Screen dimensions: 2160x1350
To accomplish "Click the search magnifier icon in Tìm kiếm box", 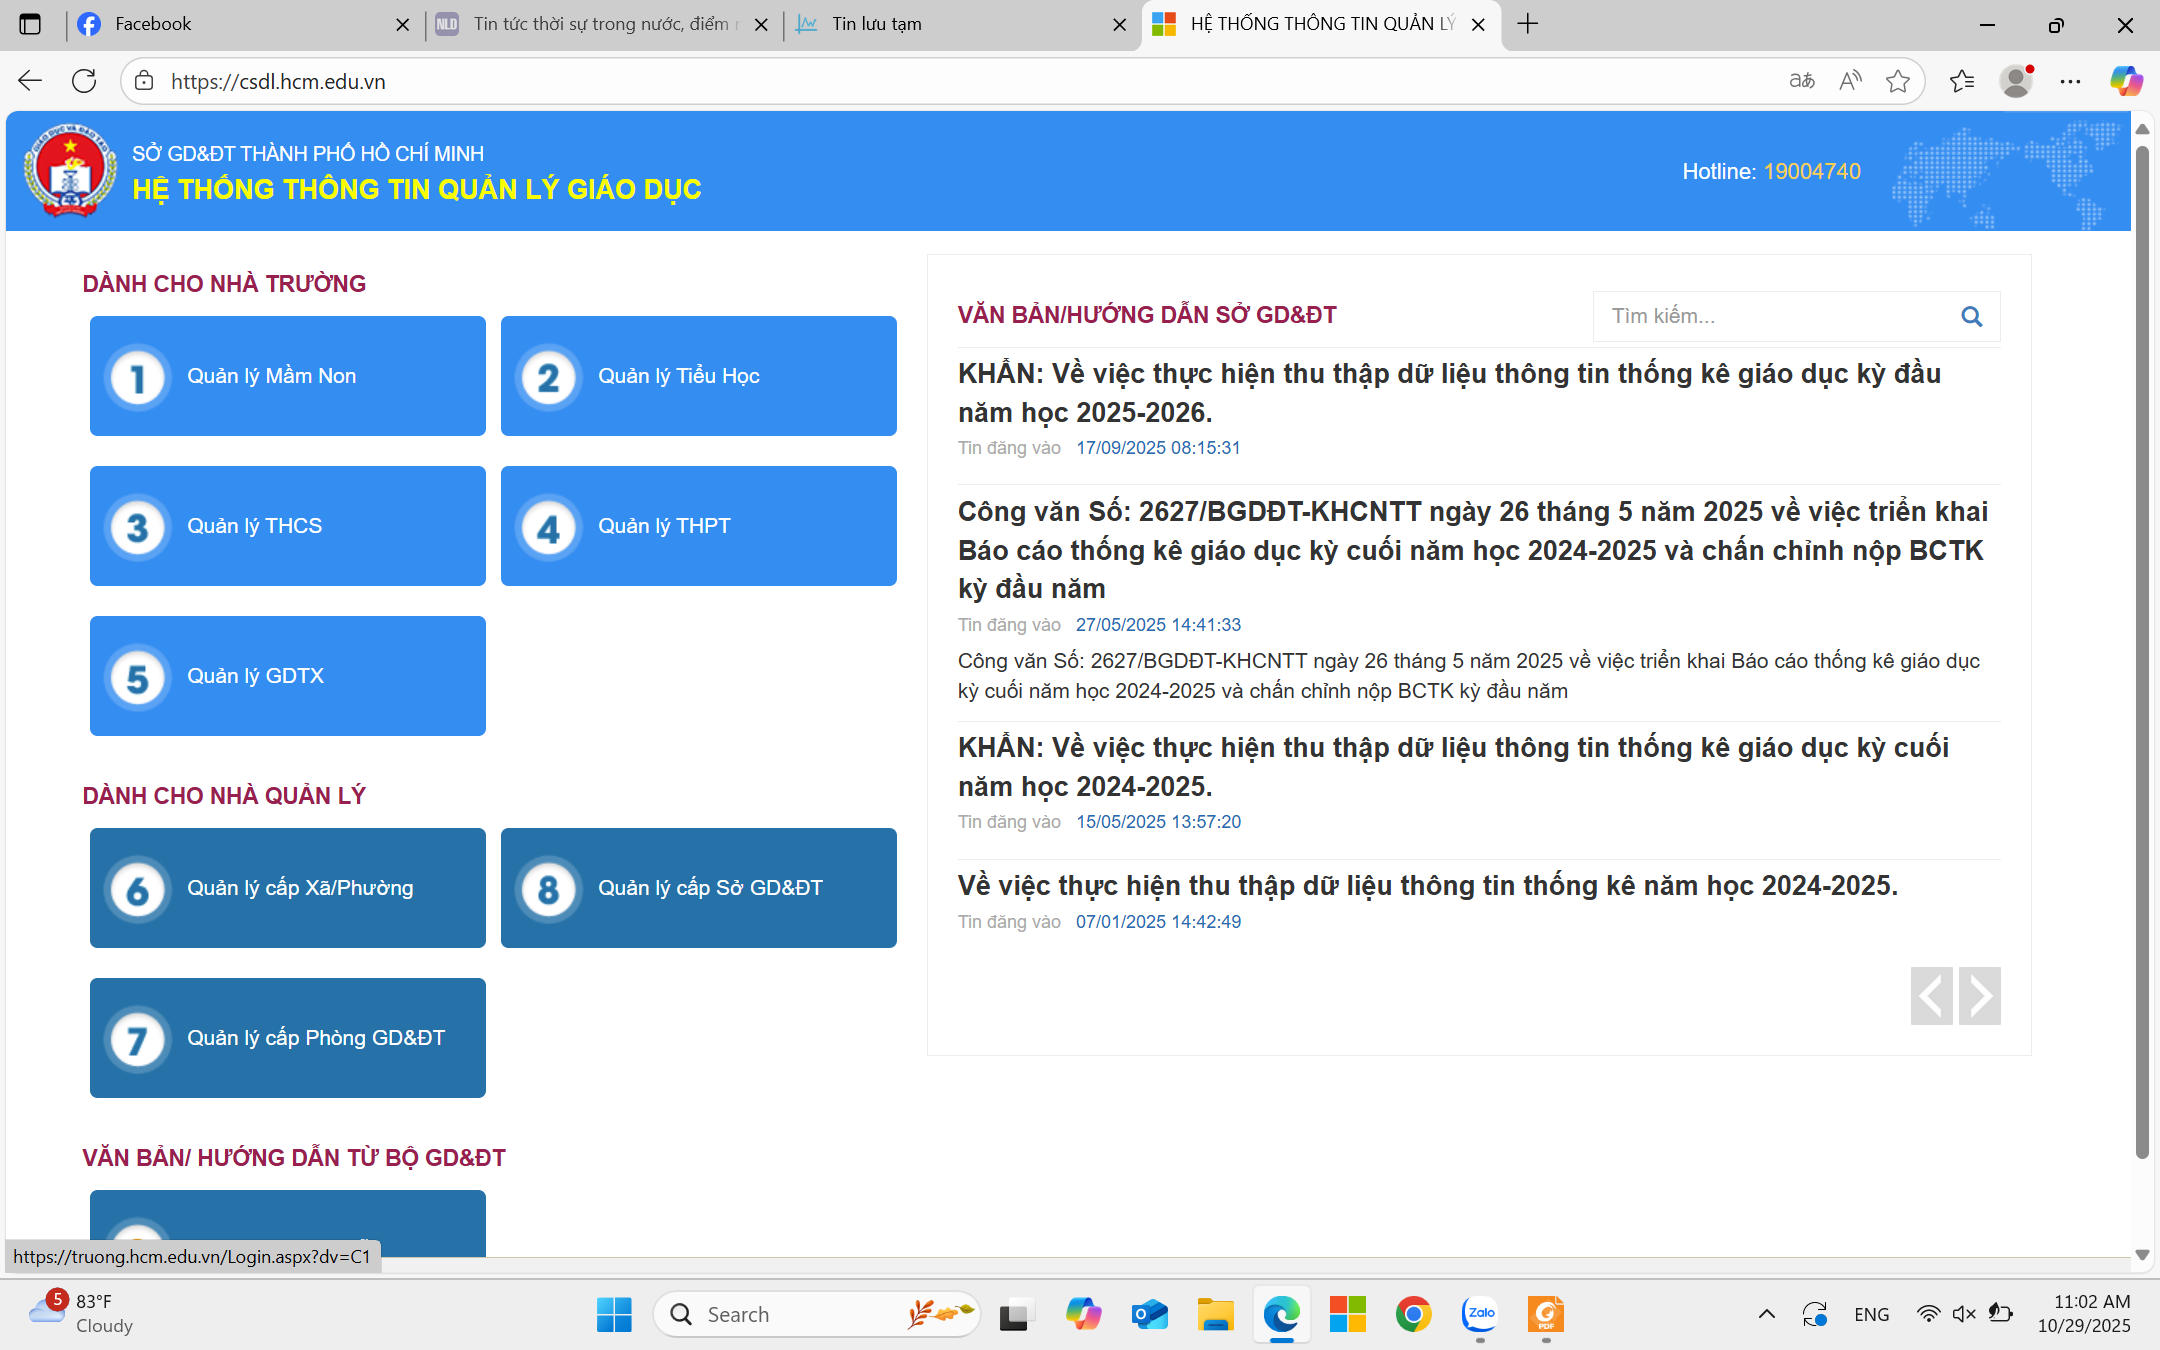I will coord(1971,317).
